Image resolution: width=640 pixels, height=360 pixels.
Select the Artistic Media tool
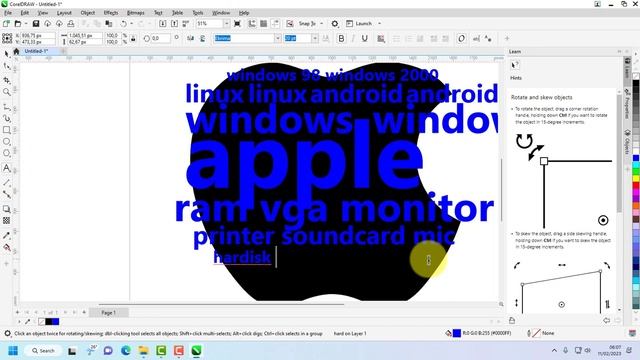click(7, 118)
